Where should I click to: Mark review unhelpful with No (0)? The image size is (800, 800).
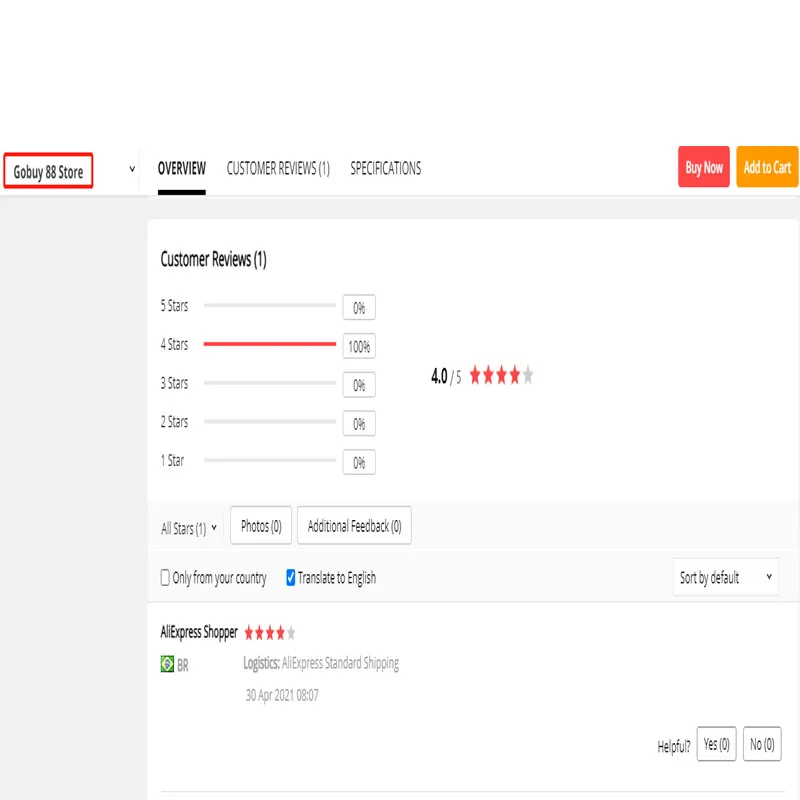(x=762, y=744)
